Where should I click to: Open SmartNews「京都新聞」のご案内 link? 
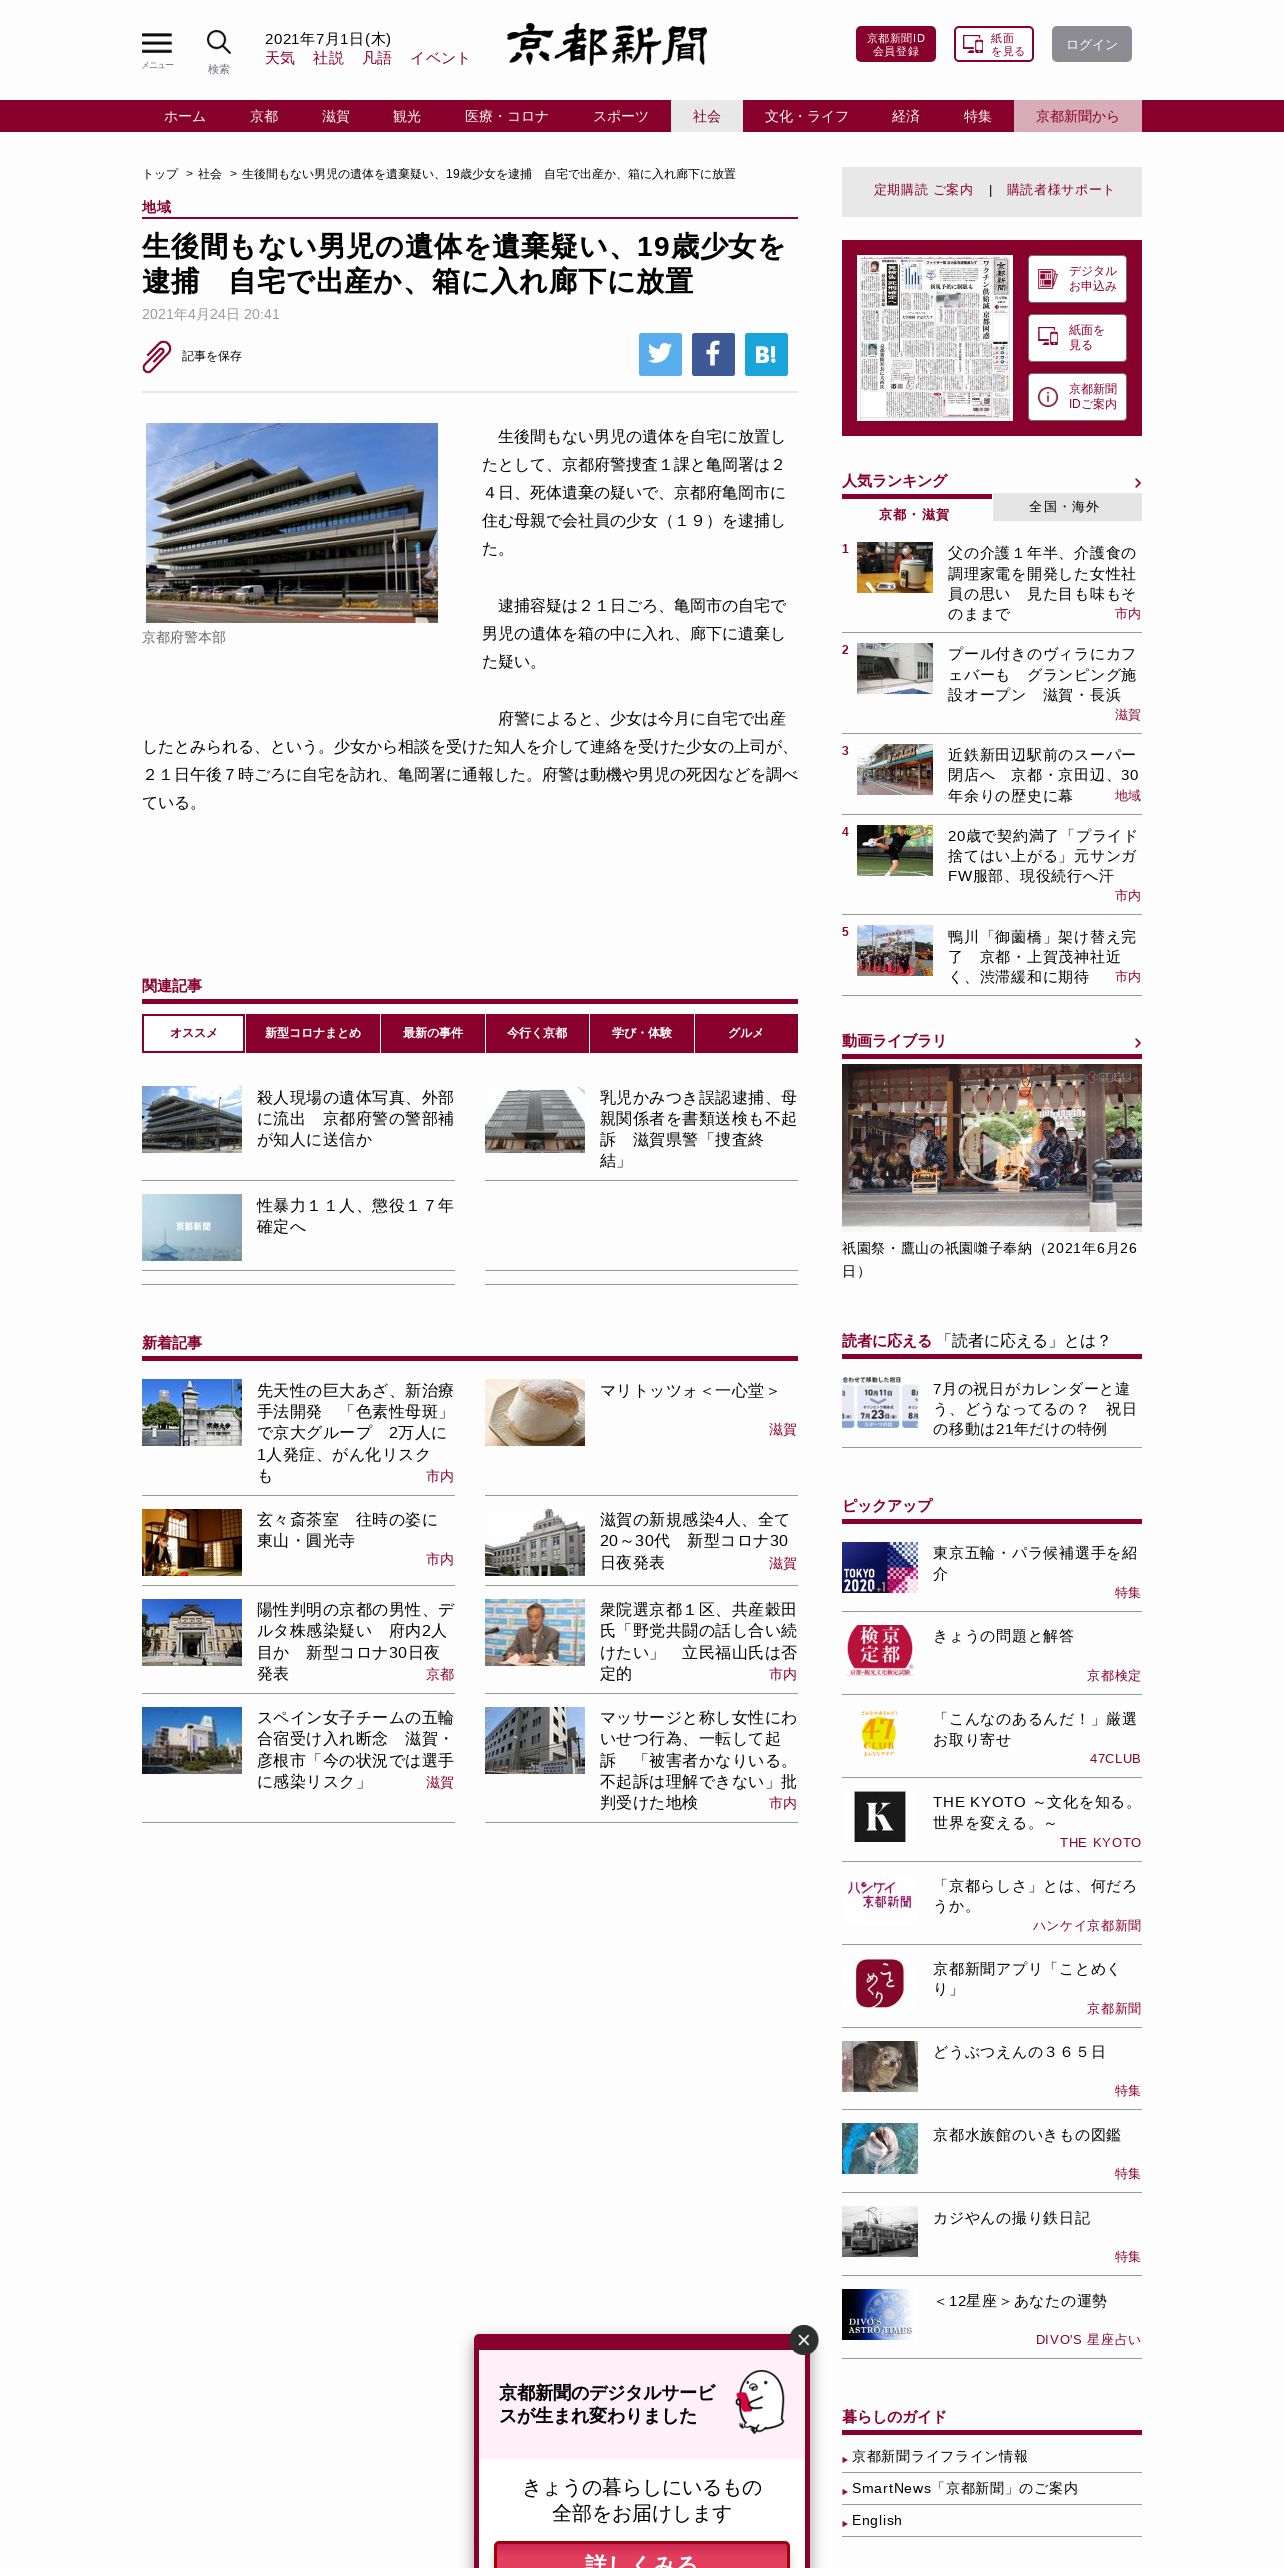tap(965, 2488)
